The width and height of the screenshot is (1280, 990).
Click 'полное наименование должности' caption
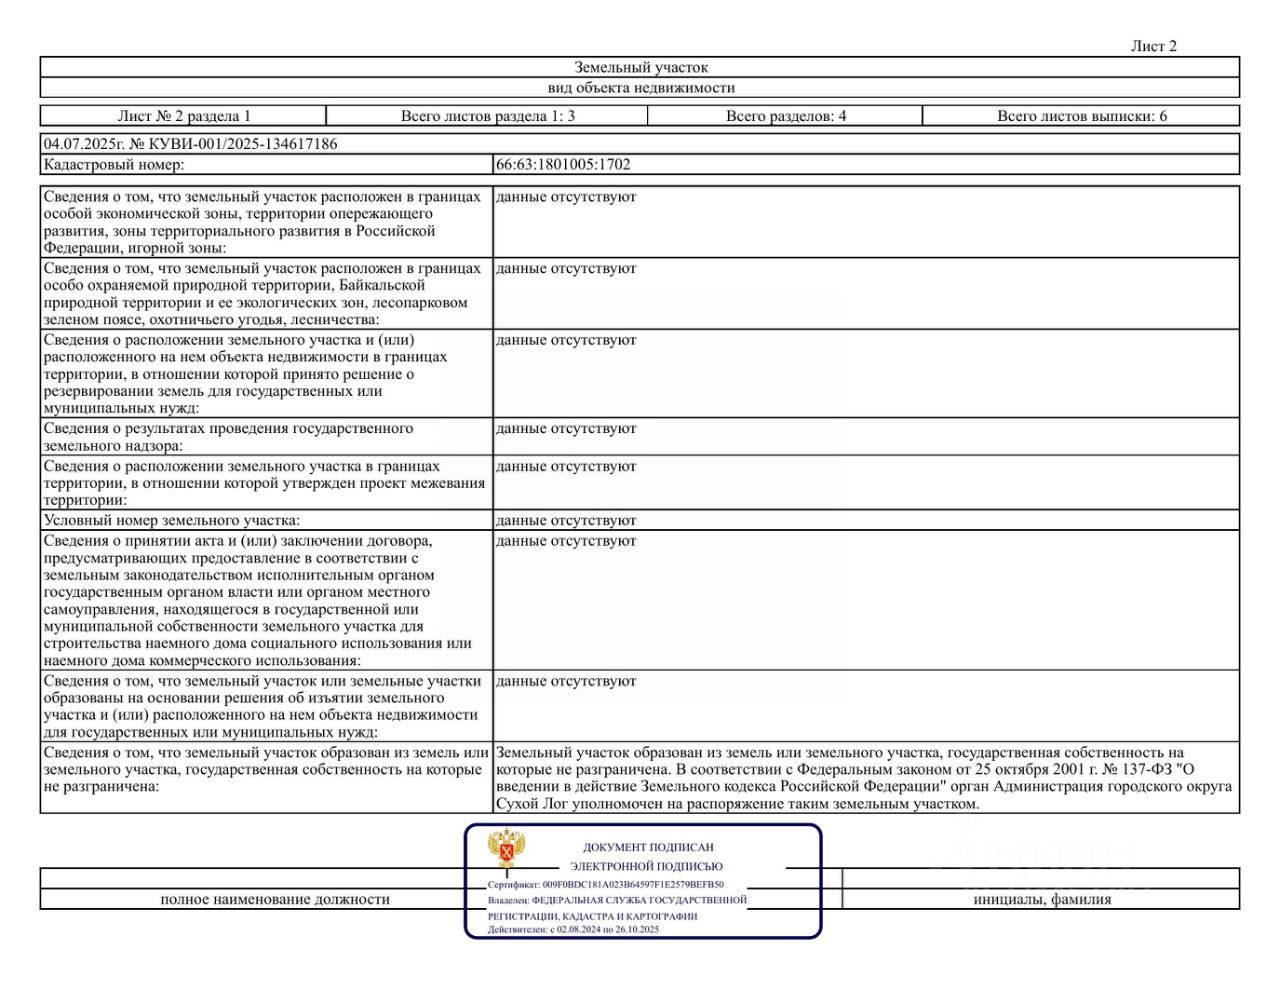pos(275,900)
